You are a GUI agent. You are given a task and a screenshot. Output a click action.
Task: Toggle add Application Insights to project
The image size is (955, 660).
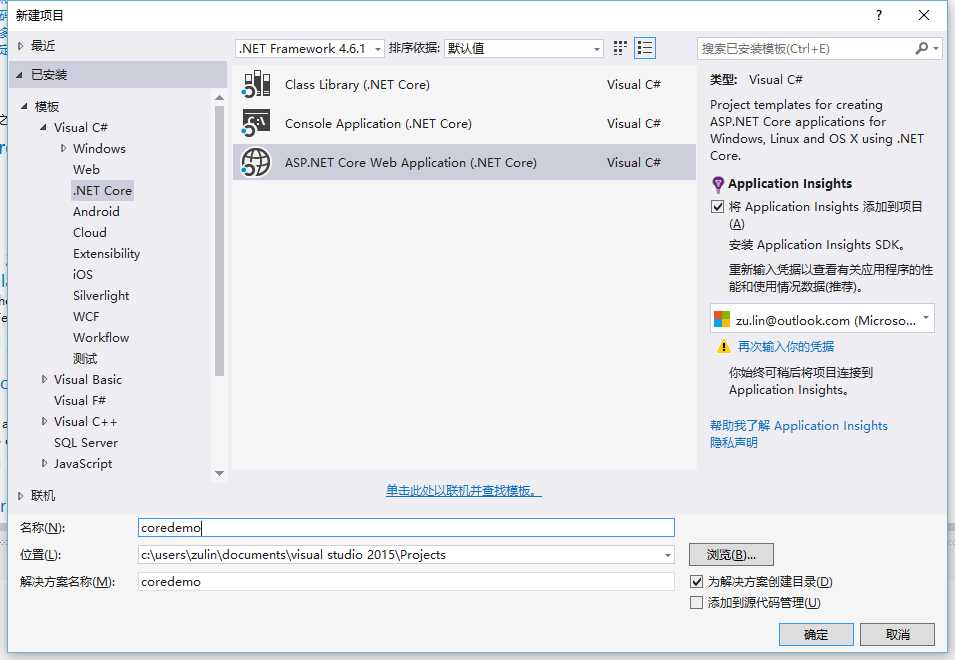[x=717, y=207]
